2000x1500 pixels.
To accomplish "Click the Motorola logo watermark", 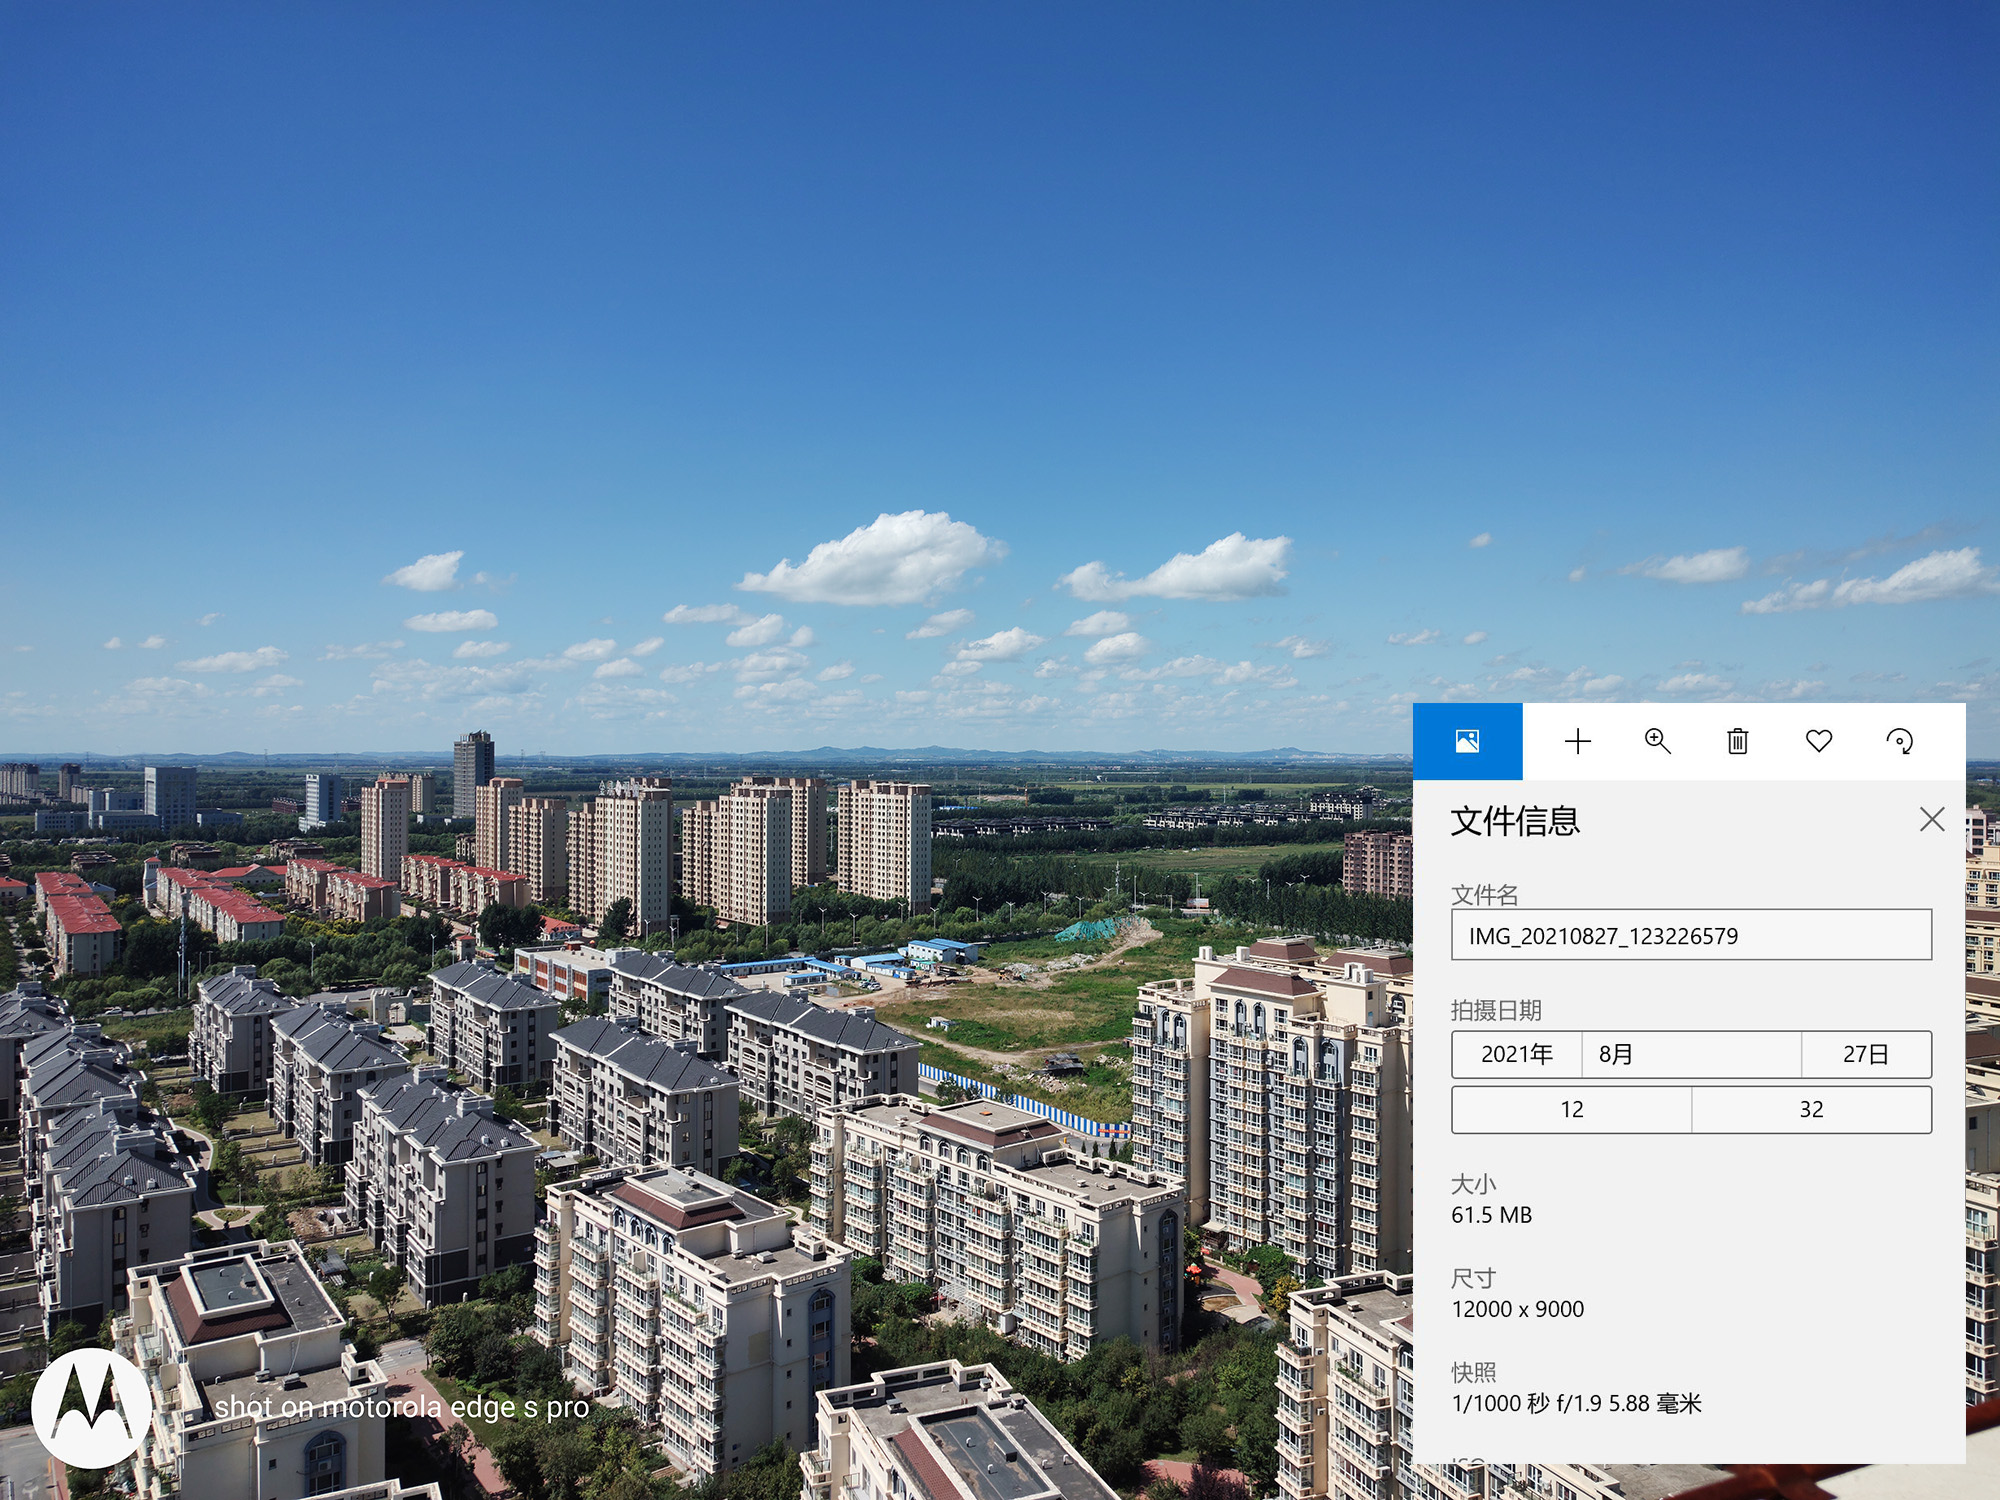I will 92,1407.
